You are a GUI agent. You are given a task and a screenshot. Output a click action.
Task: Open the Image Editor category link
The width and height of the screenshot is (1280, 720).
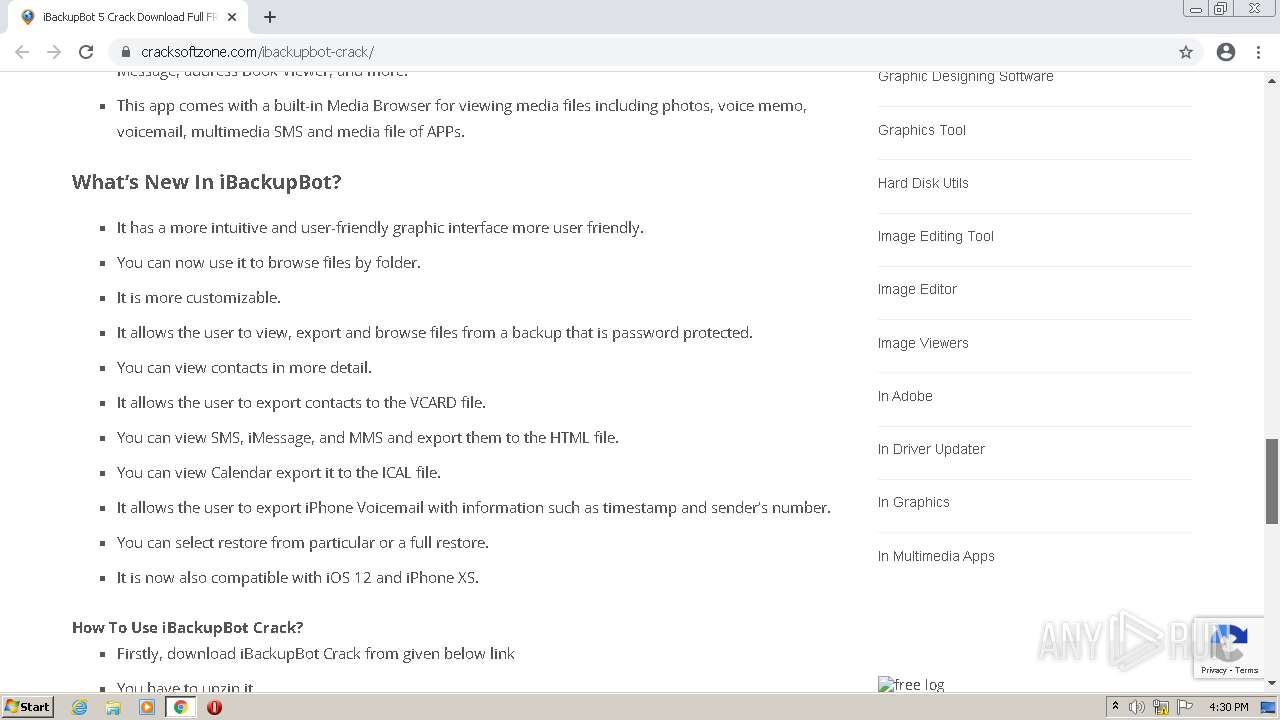[917, 289]
